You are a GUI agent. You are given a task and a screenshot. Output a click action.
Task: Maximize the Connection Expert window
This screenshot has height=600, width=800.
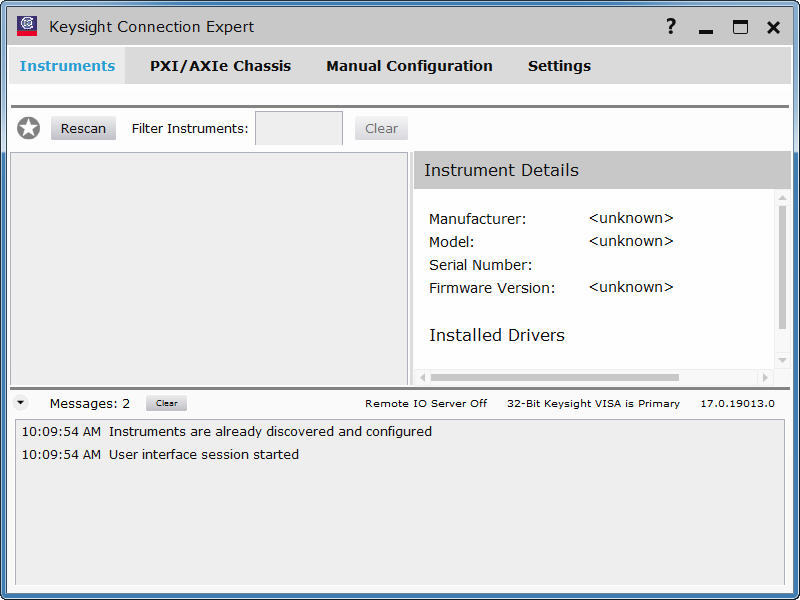[x=740, y=27]
